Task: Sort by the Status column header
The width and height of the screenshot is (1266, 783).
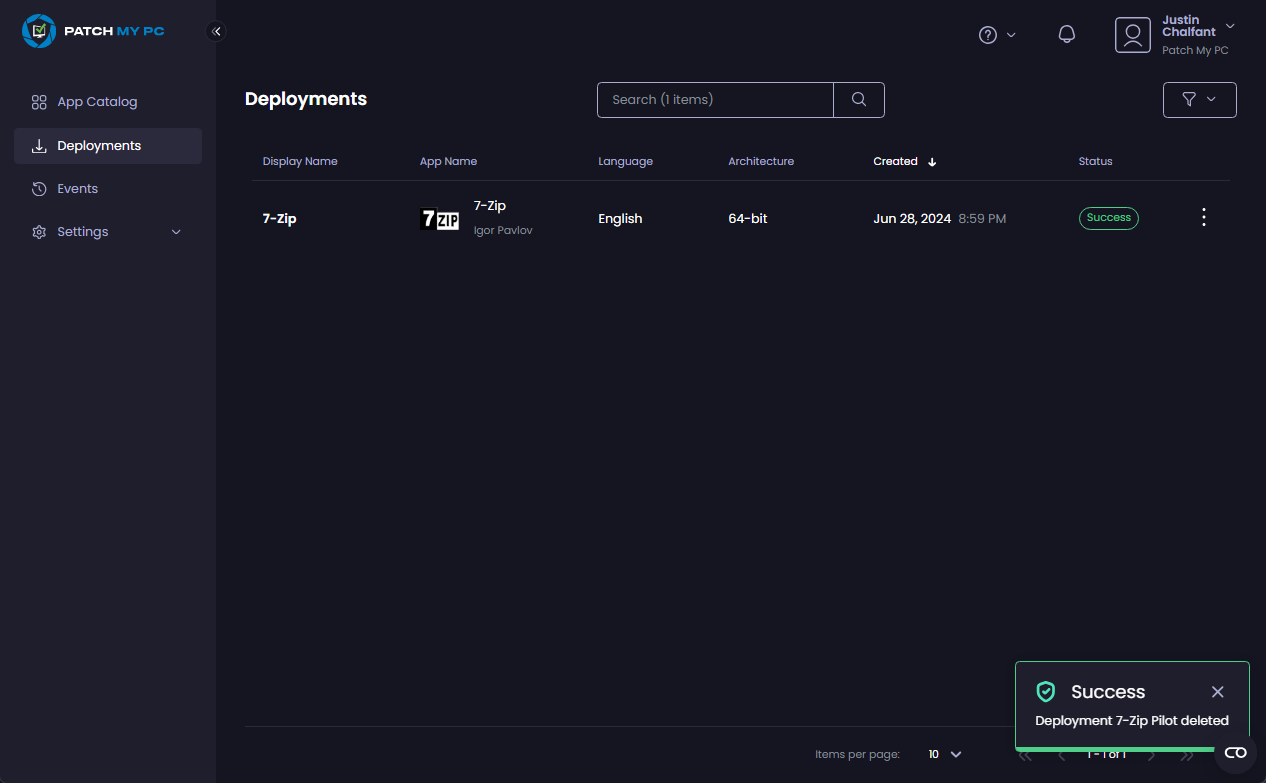Action: (1095, 161)
